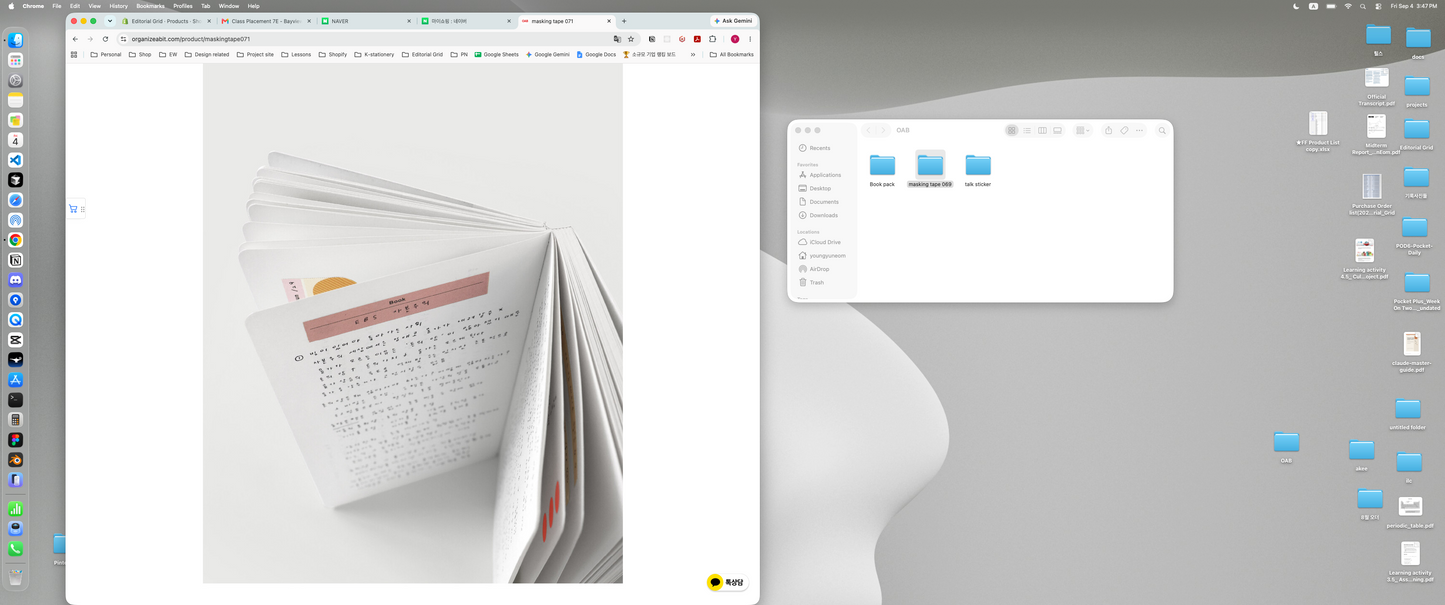Expand the Chrome tab search dropdown

click(x=110, y=21)
